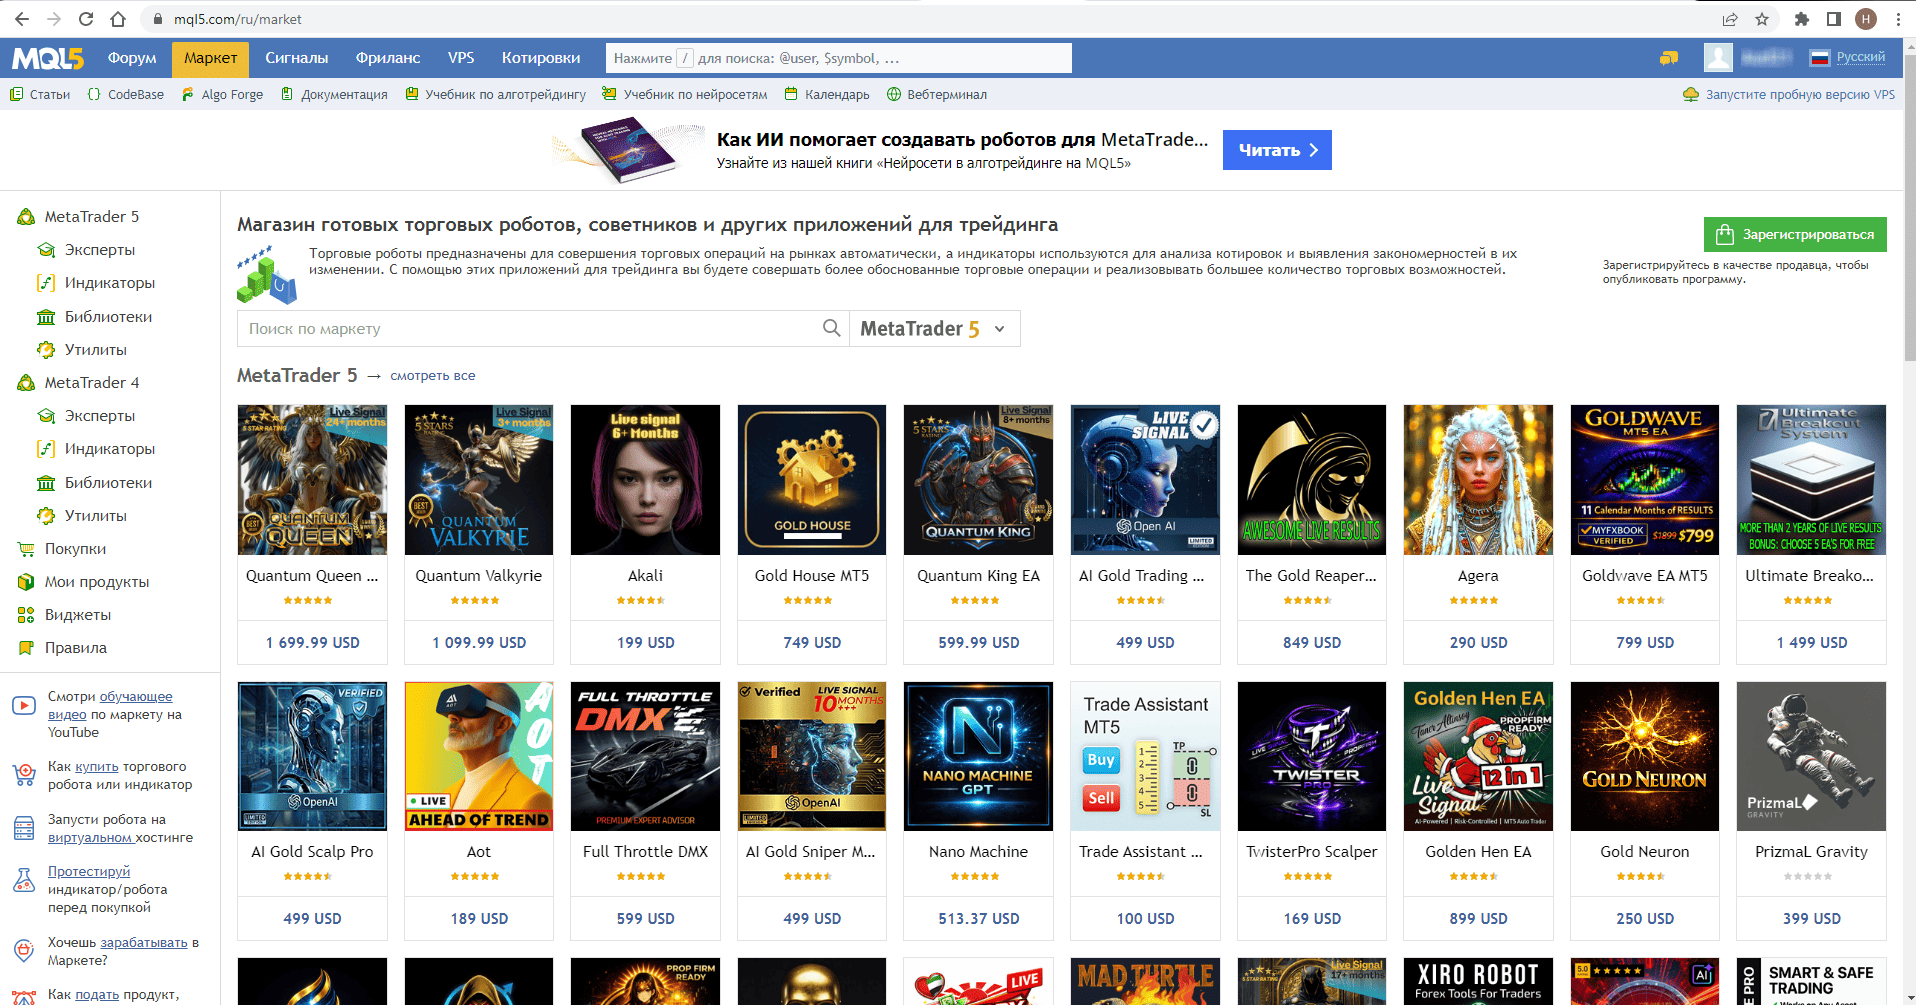
Task: Select MetaTrader 4 Библиотеки in sidebar
Action: tap(109, 483)
